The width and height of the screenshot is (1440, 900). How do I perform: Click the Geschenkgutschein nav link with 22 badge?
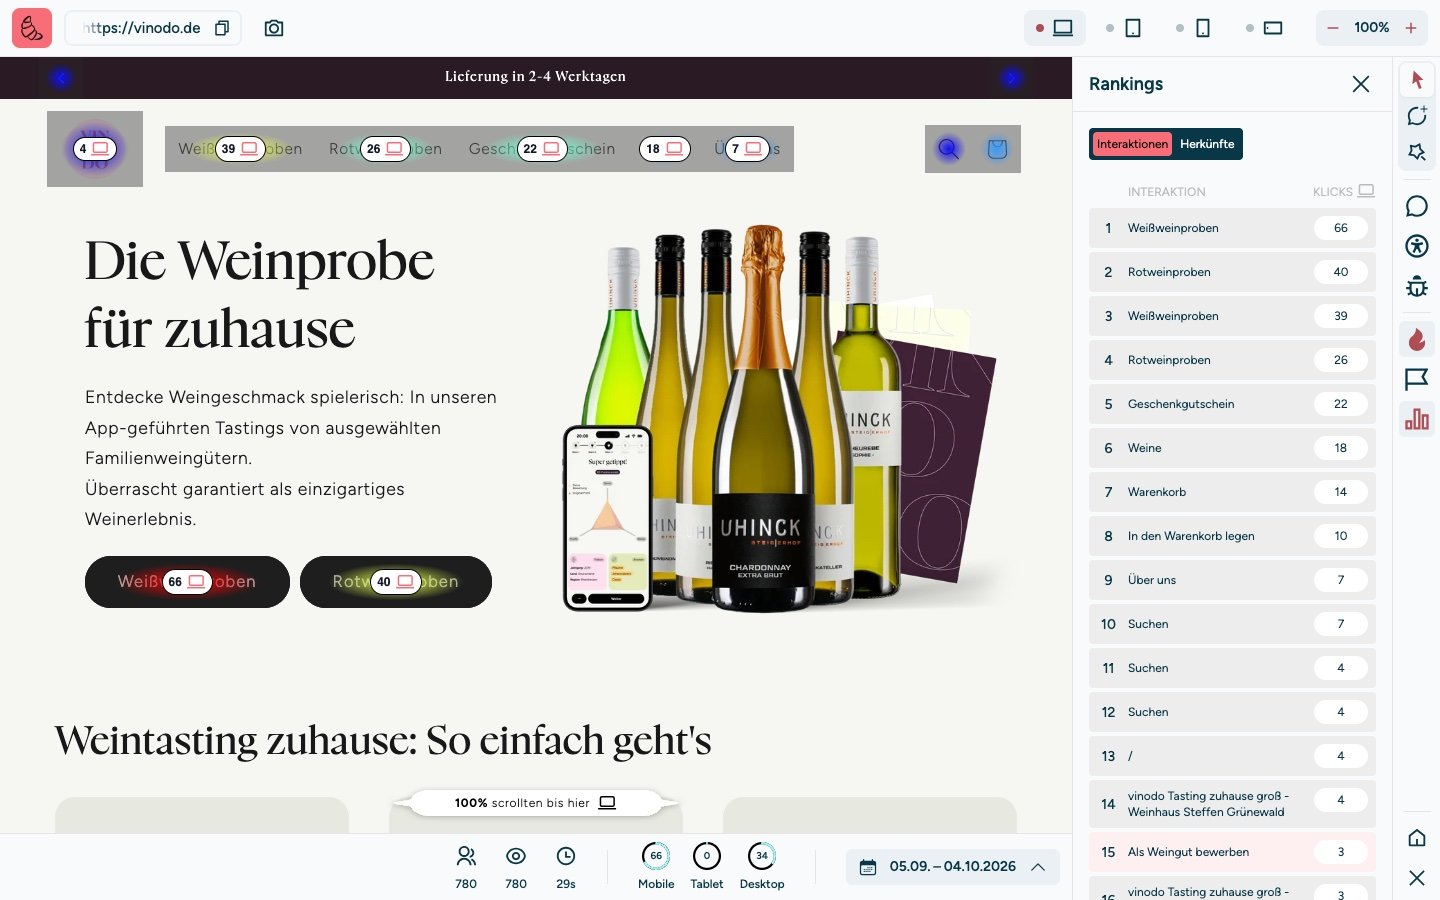click(542, 149)
